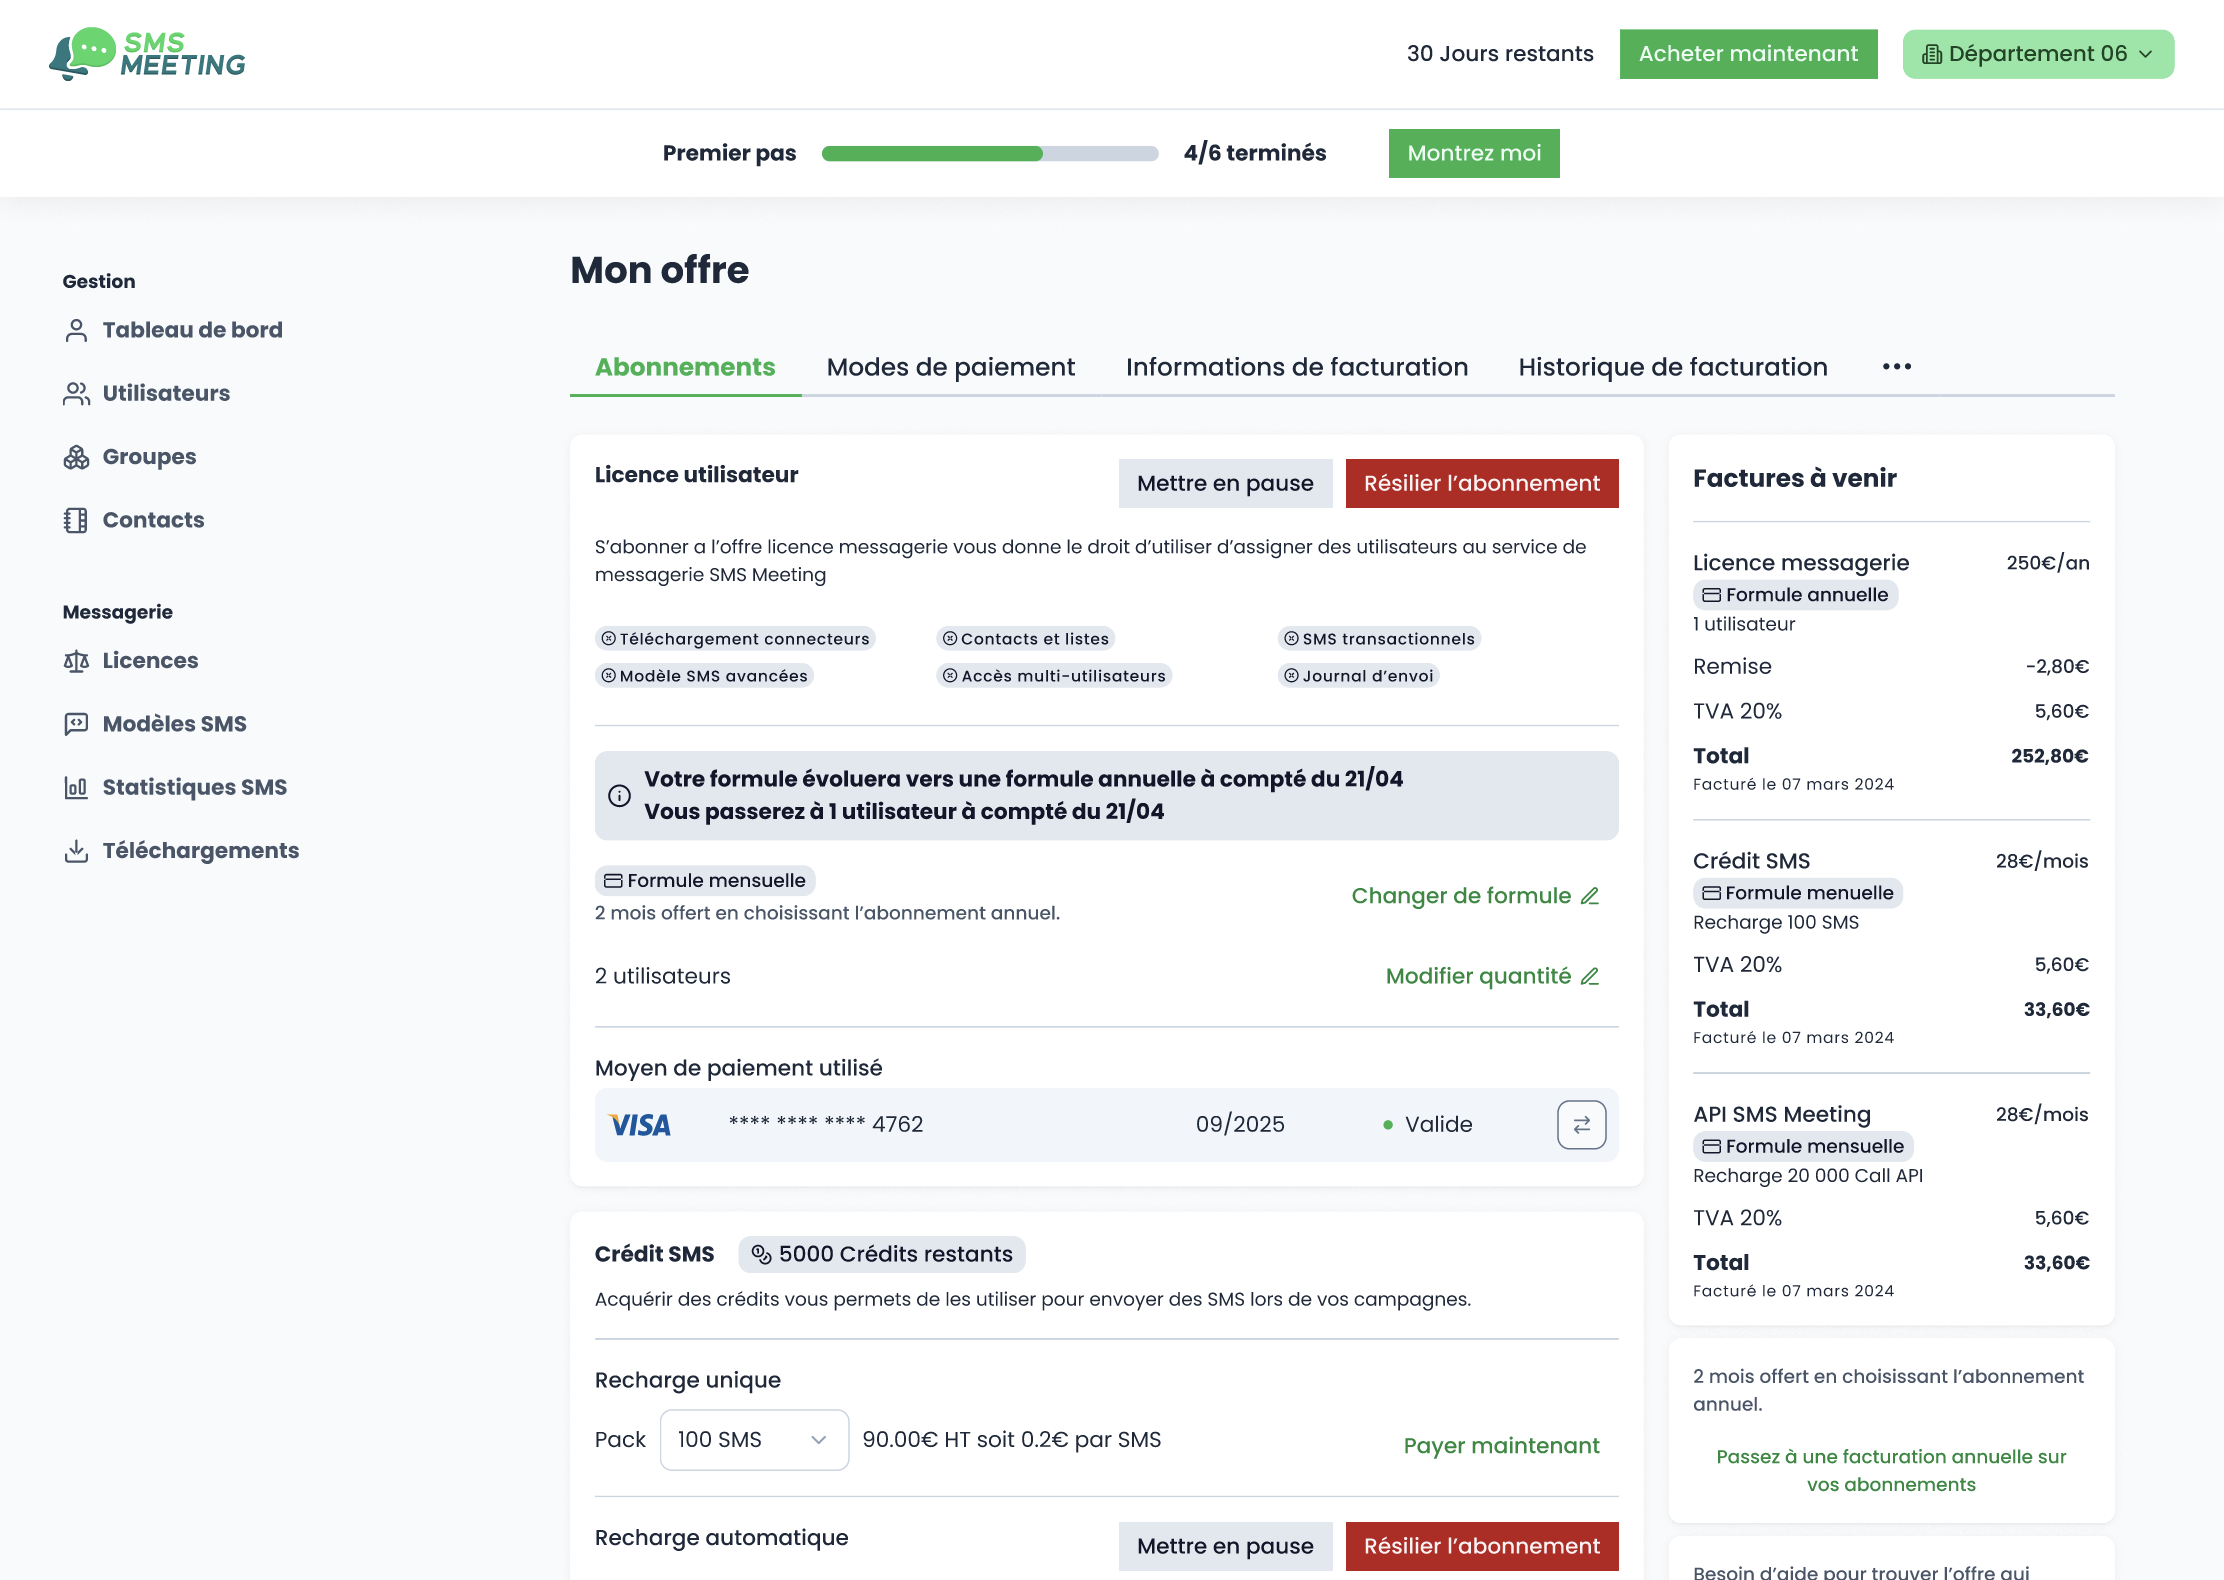Click the Modèle SMS avancées tag
This screenshot has height=1580, width=2224.
pos(704,676)
